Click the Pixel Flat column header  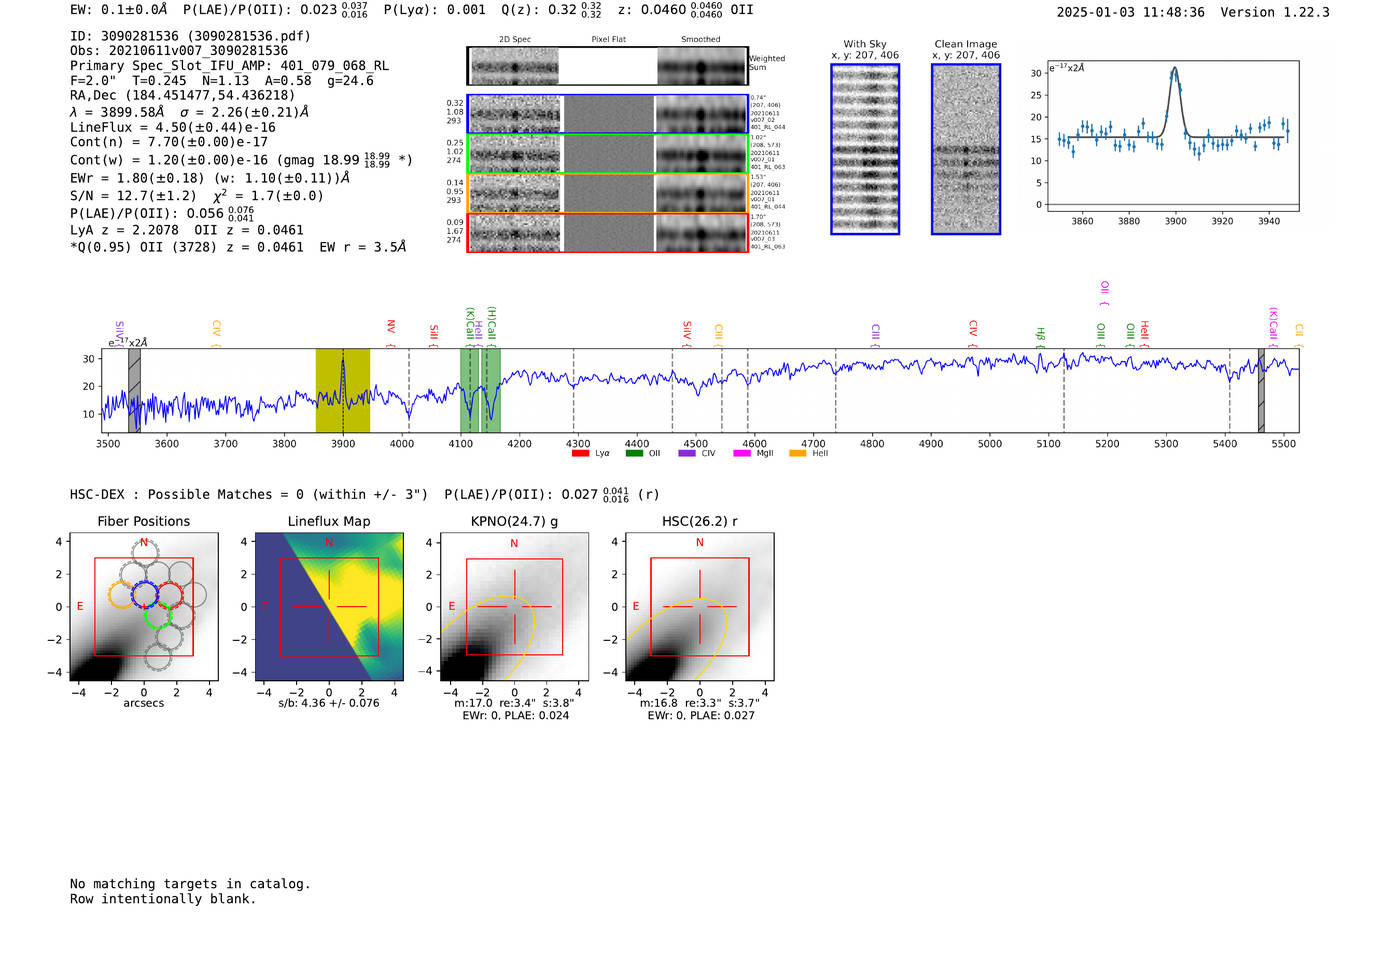coord(608,40)
